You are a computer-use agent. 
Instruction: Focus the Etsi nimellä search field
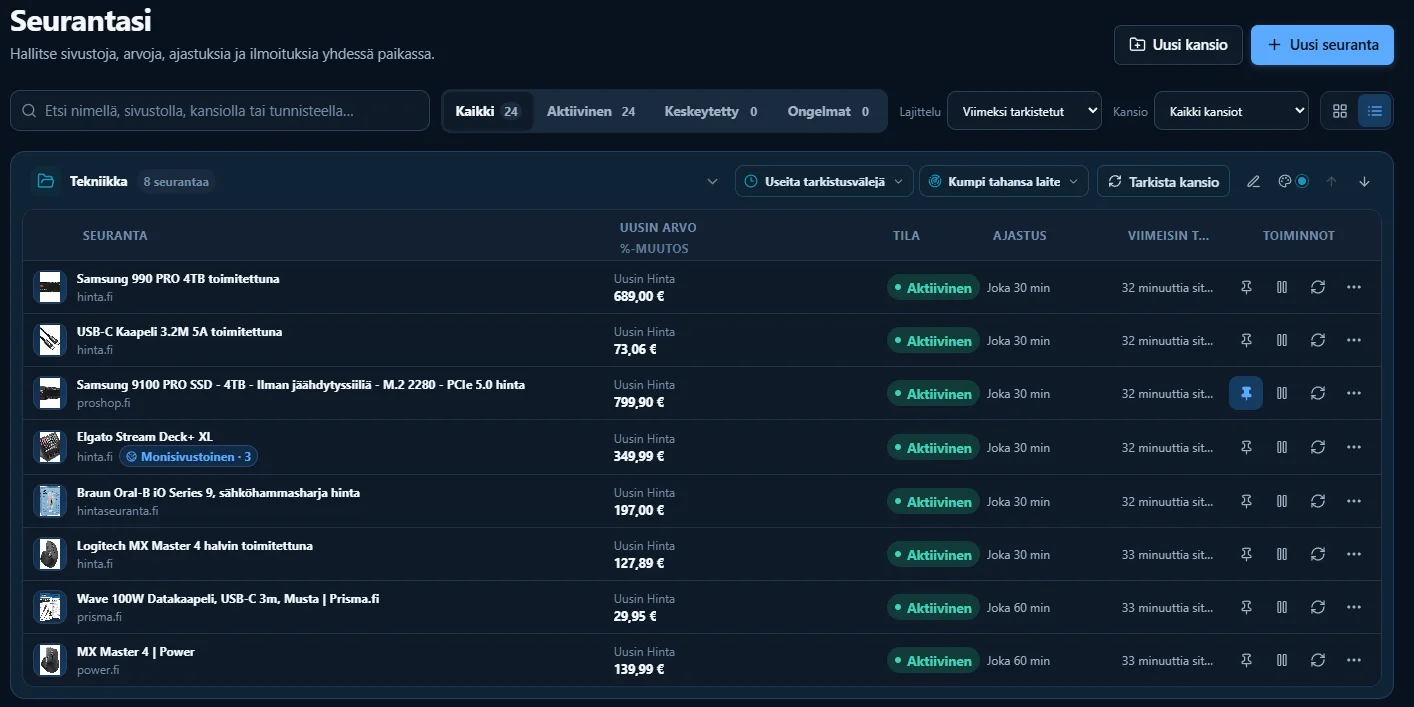coord(220,111)
